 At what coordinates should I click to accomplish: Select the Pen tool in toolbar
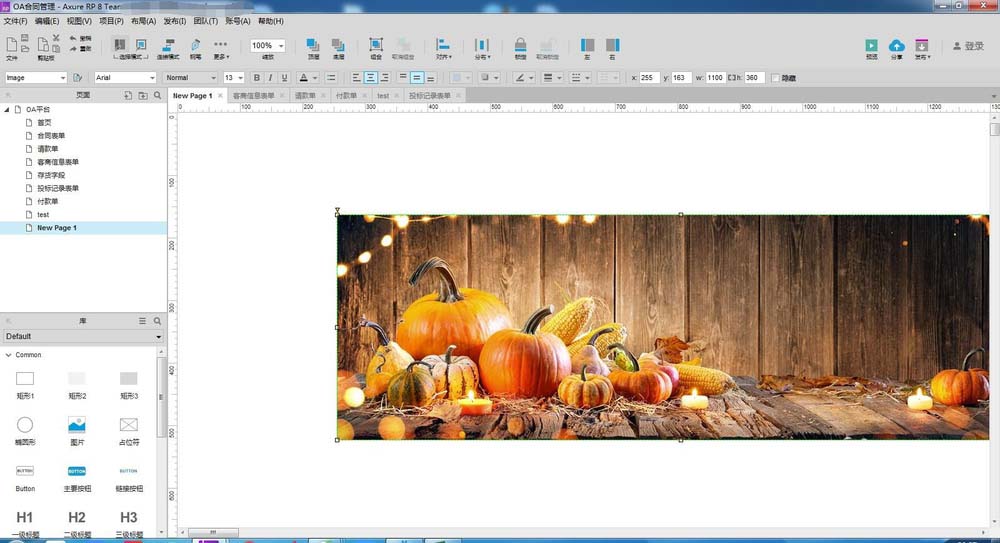pyautogui.click(x=195, y=45)
